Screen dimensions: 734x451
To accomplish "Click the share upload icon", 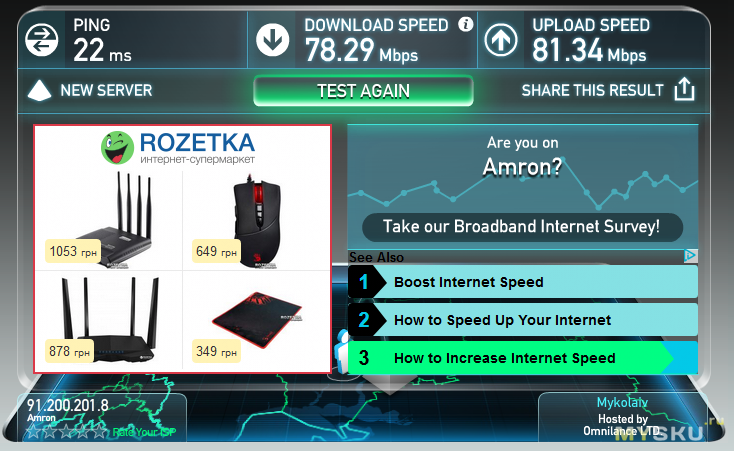I will (x=684, y=89).
